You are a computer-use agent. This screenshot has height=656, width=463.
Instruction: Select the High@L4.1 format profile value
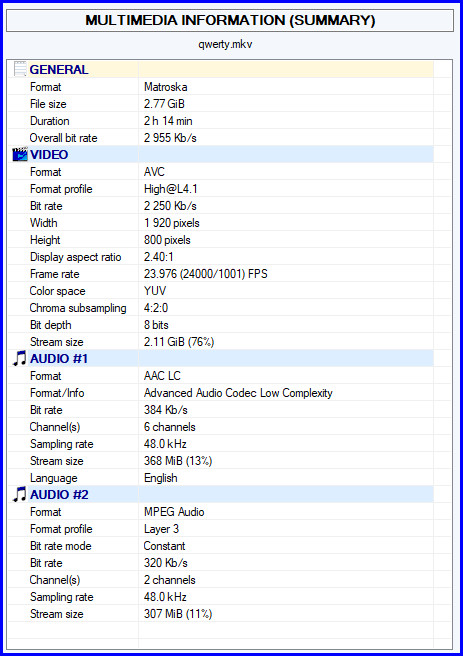point(171,189)
